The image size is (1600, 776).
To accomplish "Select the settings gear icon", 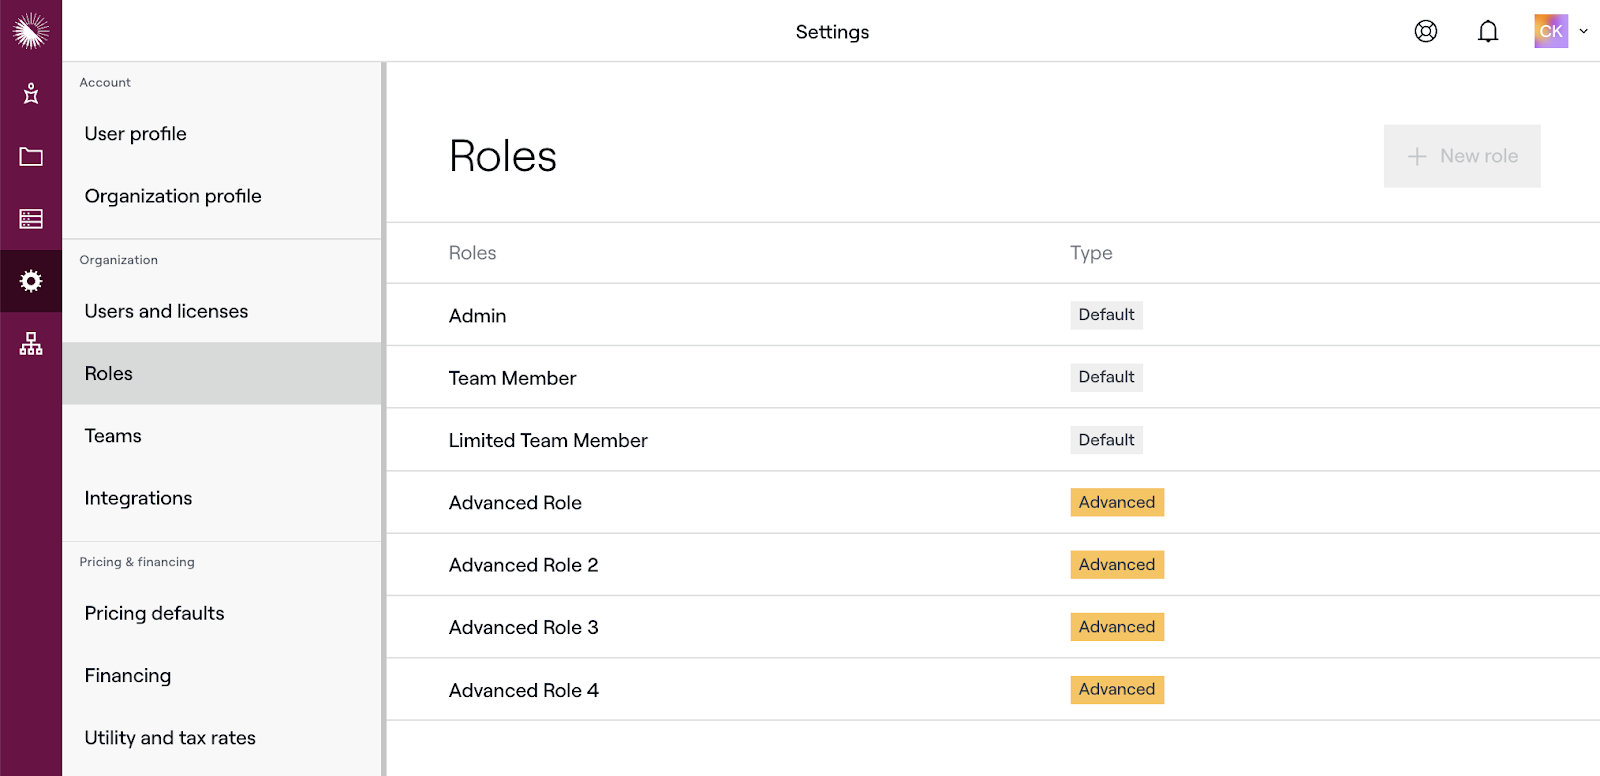I will pos(31,281).
